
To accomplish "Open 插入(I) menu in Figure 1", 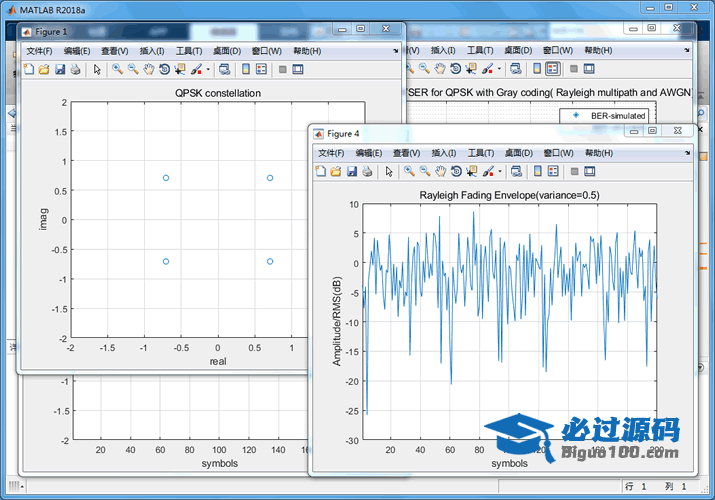I will point(152,51).
